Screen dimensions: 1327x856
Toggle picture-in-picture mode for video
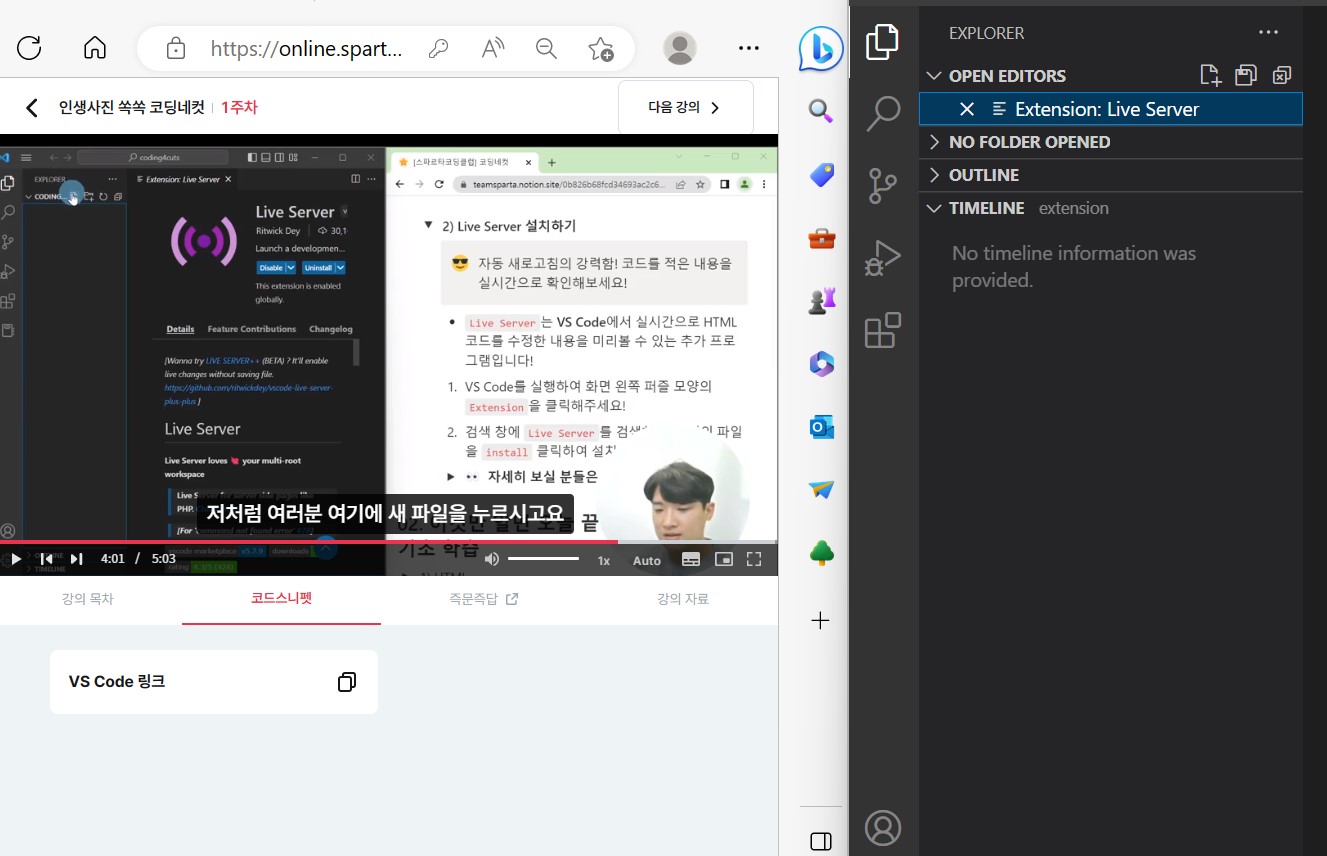click(724, 560)
